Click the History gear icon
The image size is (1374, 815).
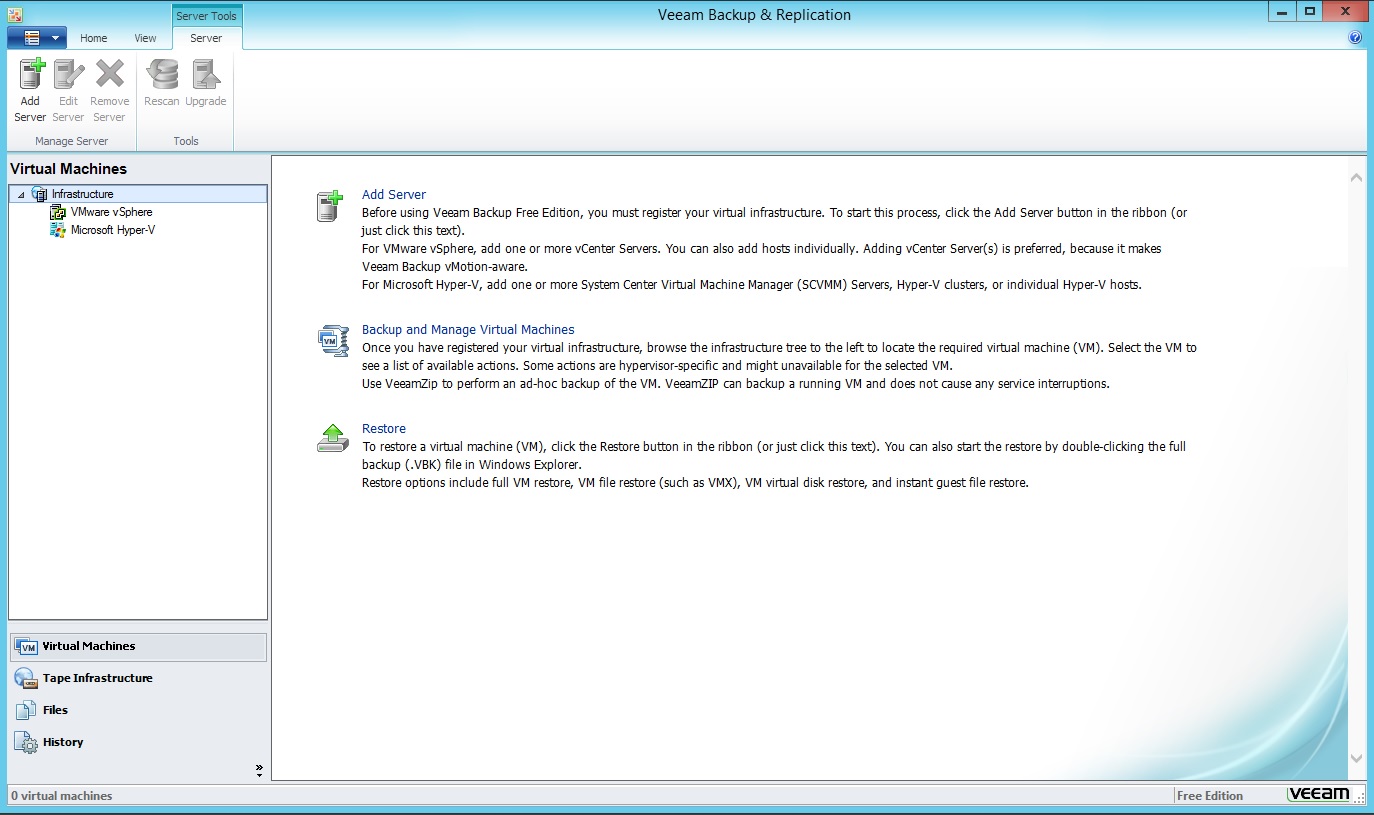pyautogui.click(x=26, y=742)
